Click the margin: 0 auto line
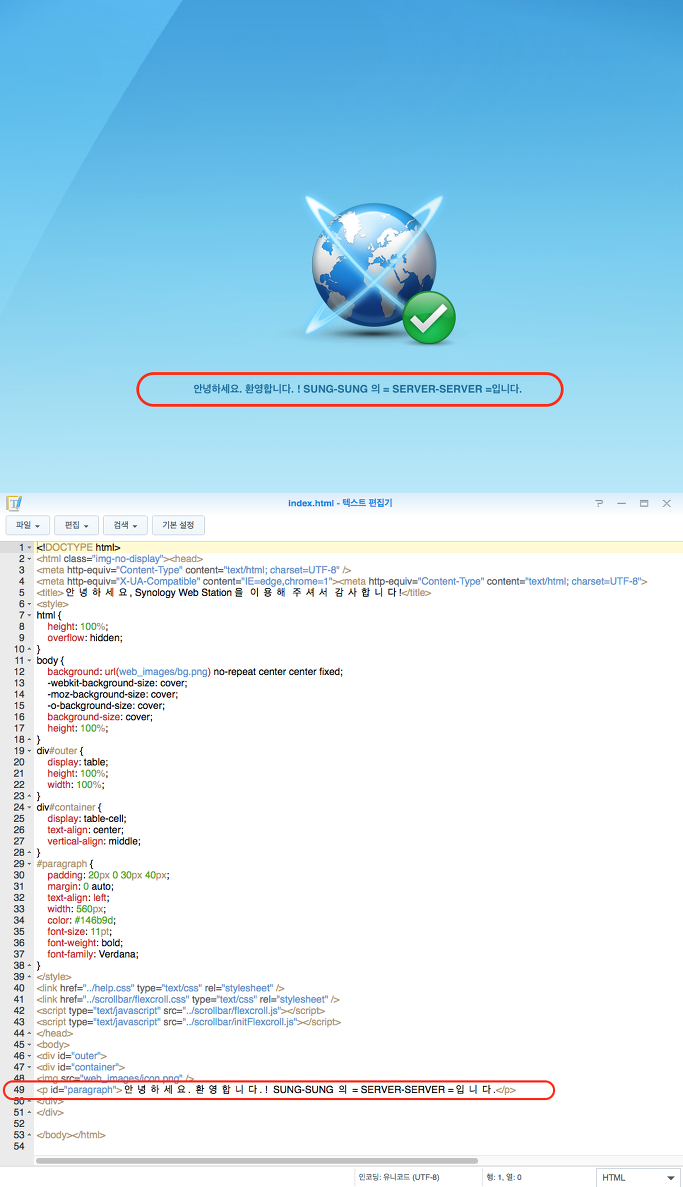683x1187 pixels. [80, 886]
